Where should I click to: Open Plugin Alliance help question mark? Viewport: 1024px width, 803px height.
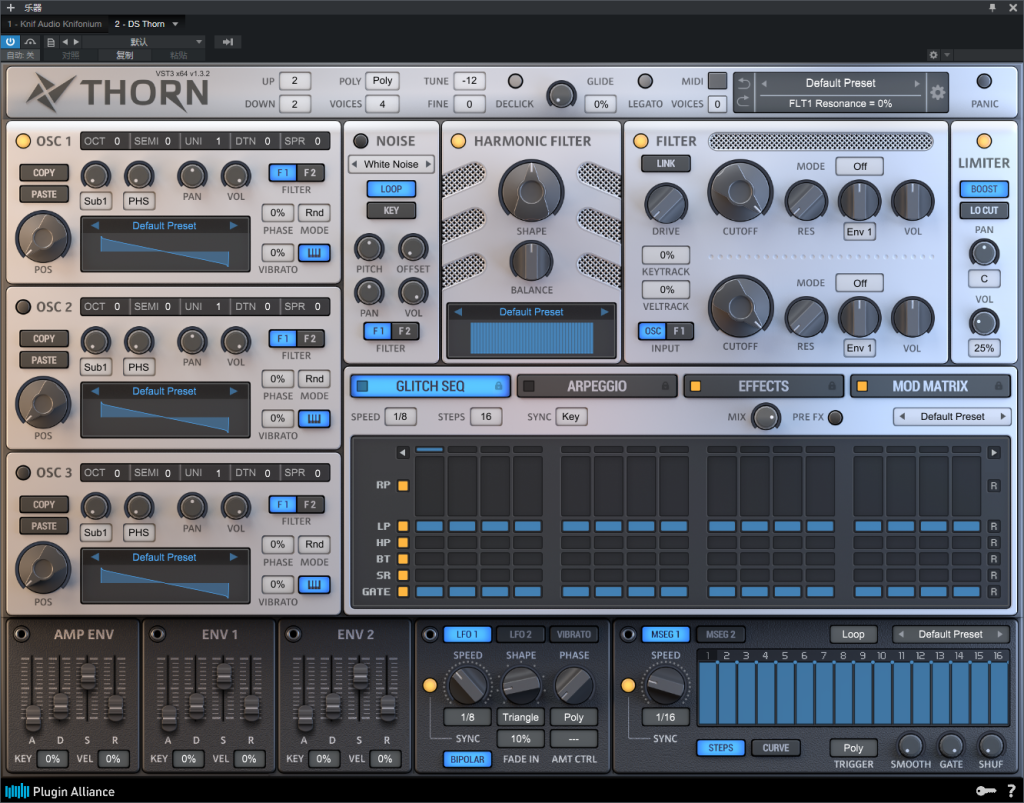pyautogui.click(x=1011, y=791)
